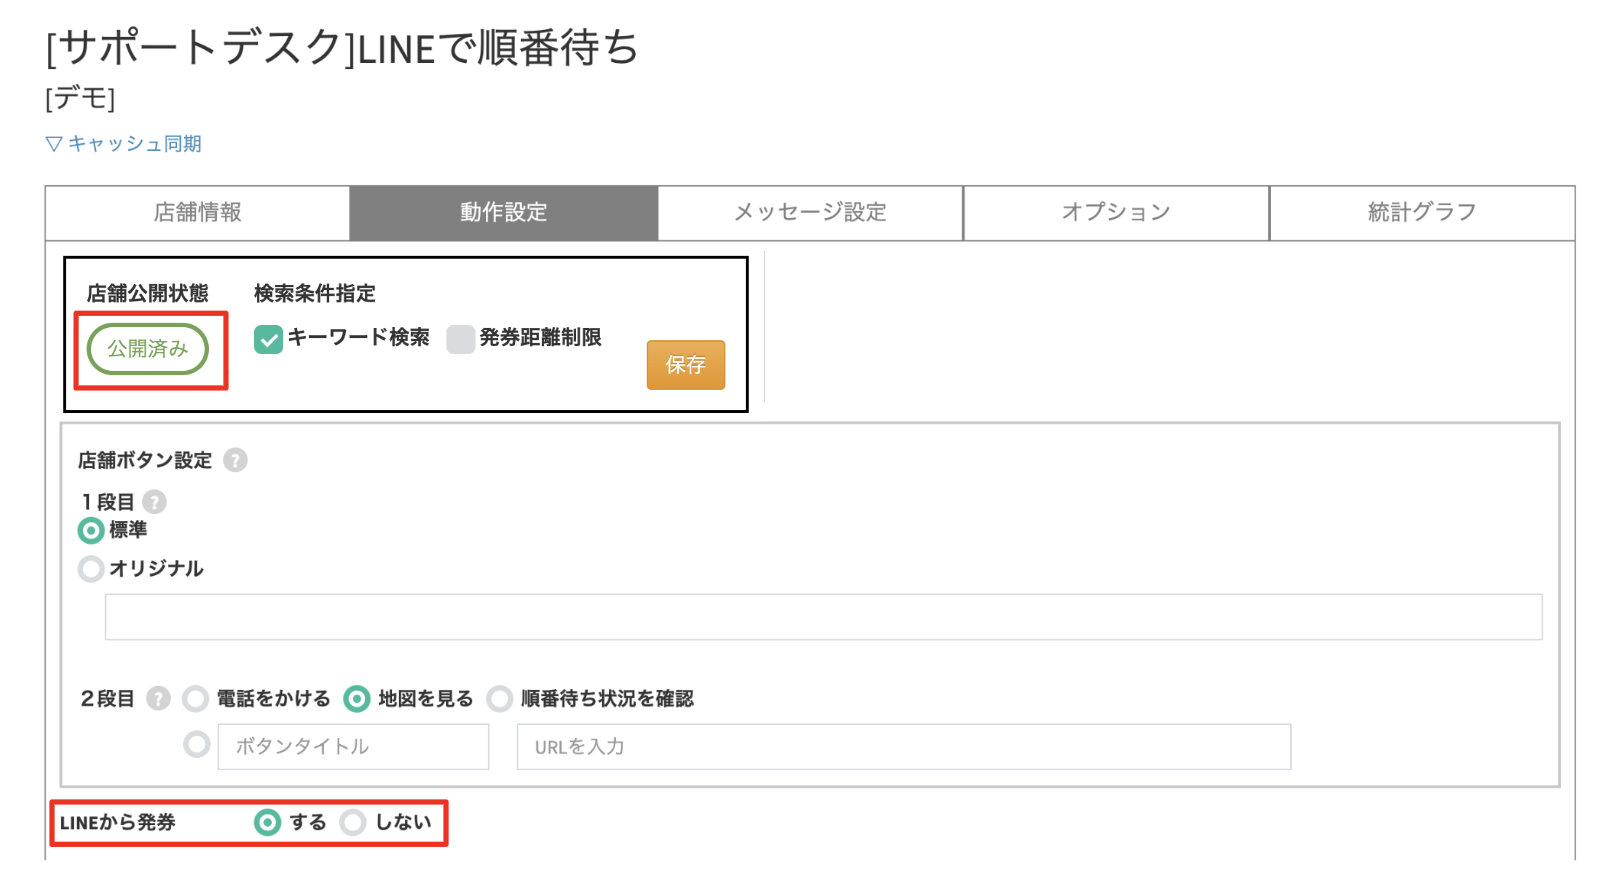Uncheck the キーワード検索 checkbox
Image resolution: width=1608 pixels, height=878 pixels.
pyautogui.click(x=267, y=339)
